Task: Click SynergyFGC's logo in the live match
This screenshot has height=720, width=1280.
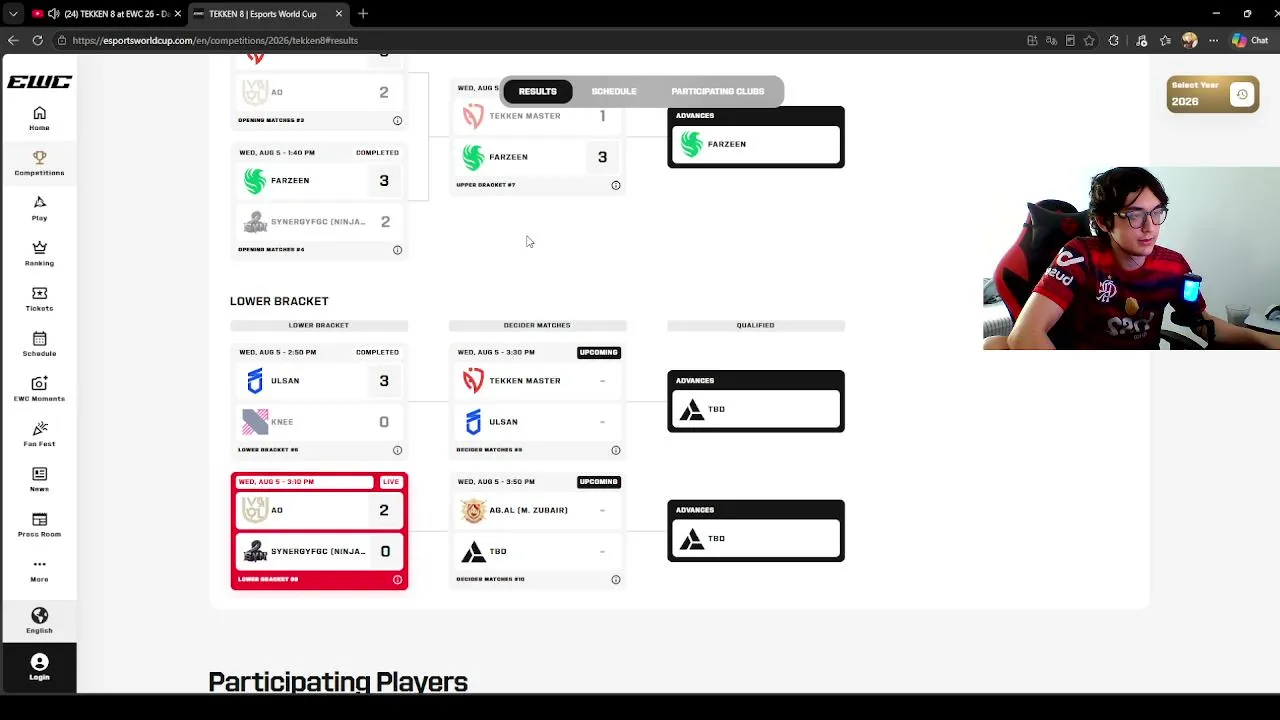Action: pos(255,551)
